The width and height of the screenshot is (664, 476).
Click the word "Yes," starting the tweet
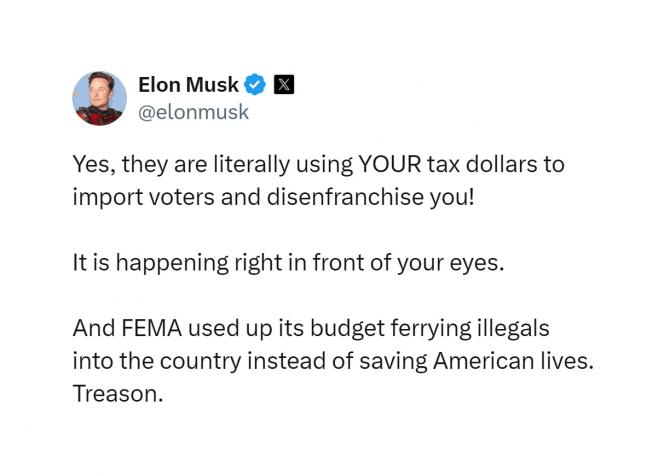point(91,164)
